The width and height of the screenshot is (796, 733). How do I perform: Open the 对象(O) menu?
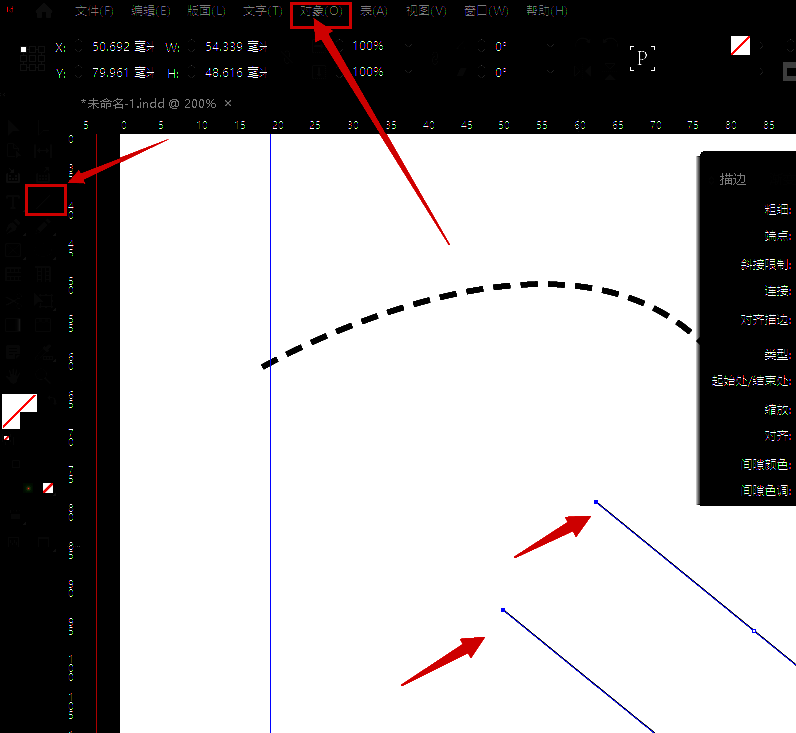(x=321, y=11)
